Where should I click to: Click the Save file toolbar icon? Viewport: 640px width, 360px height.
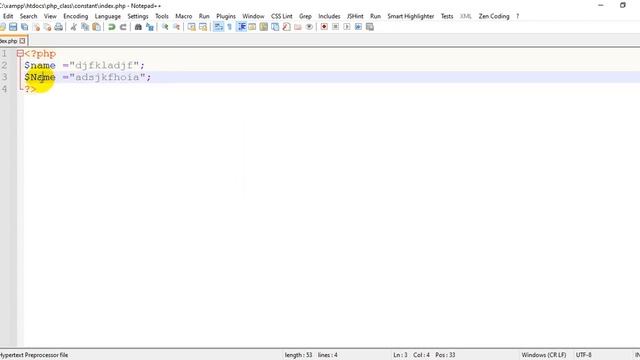click(13, 27)
